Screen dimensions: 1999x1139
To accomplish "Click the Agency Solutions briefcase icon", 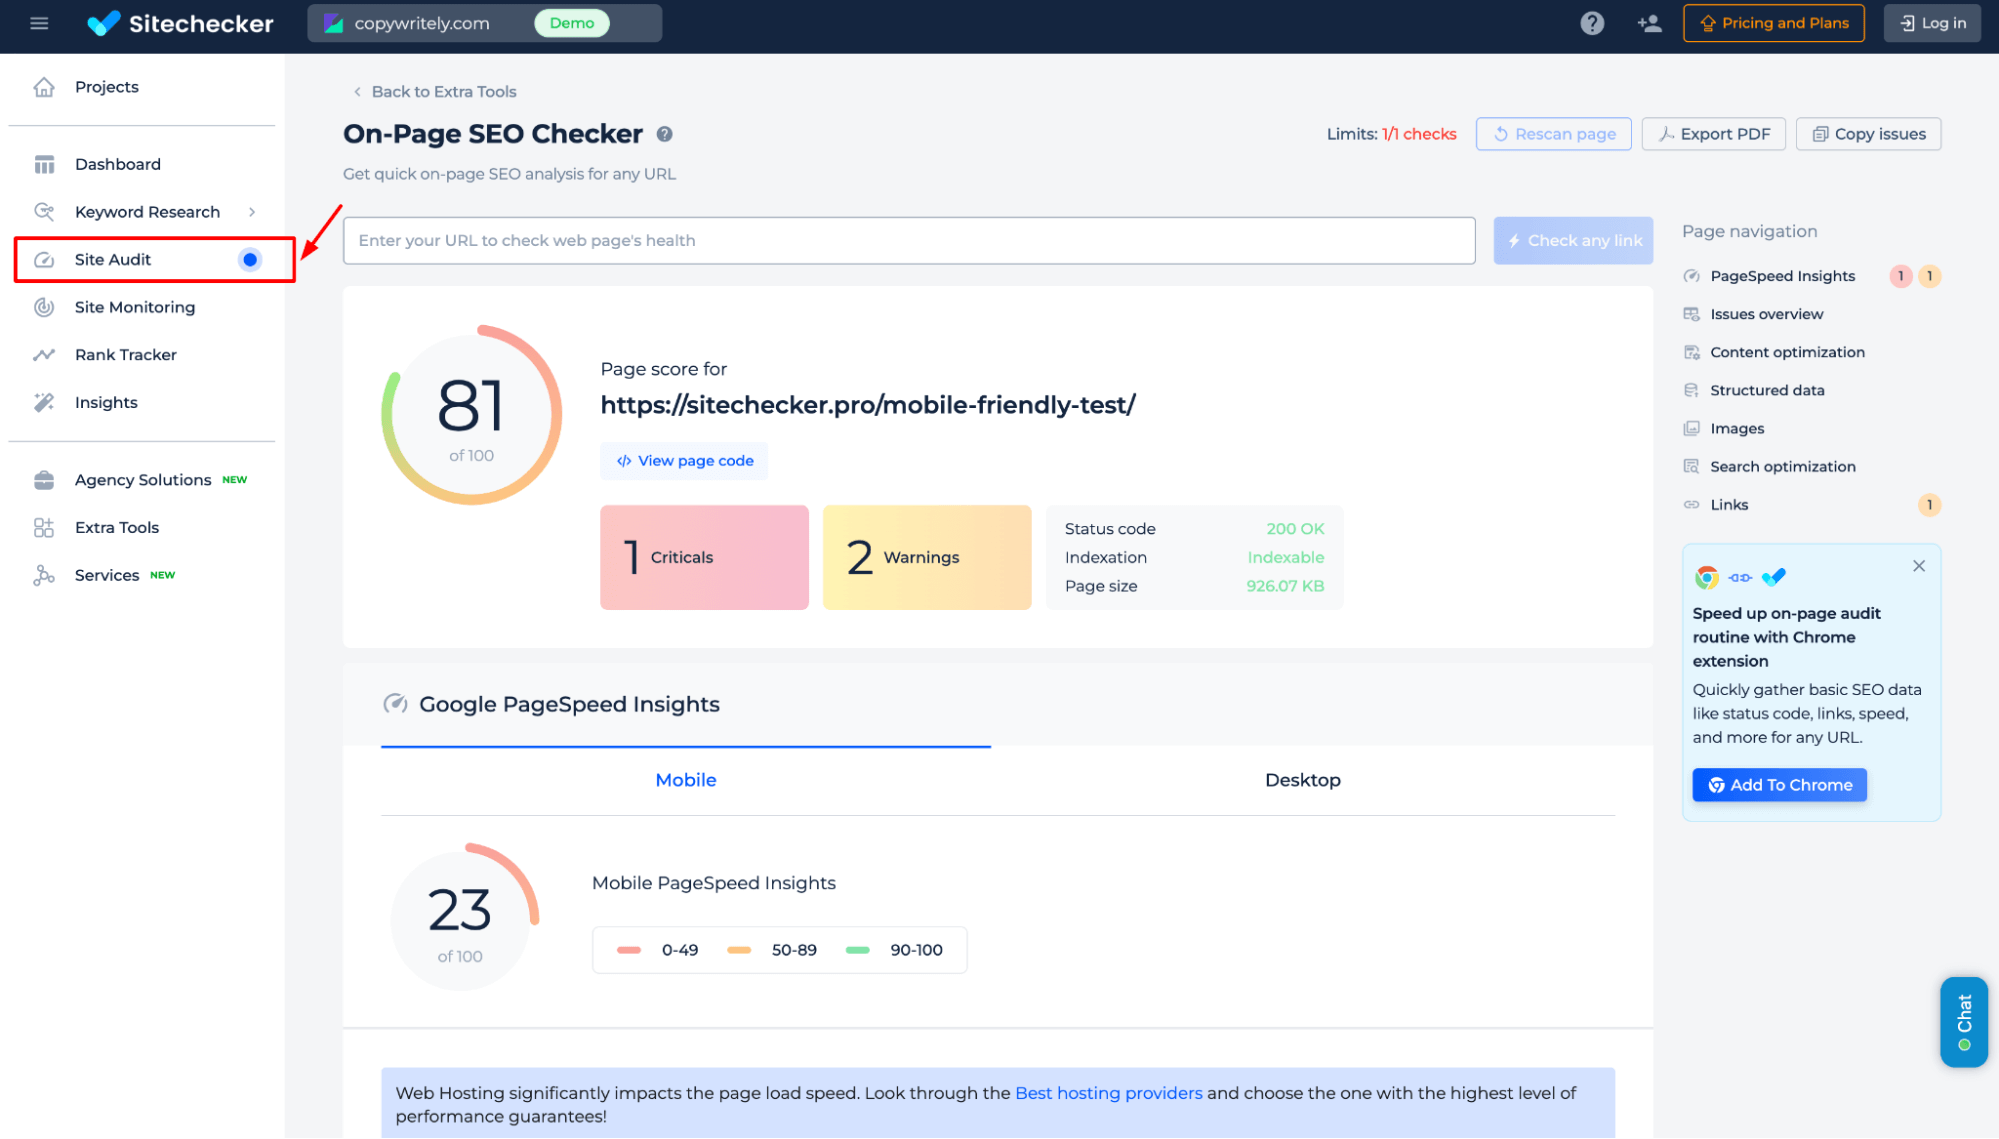I will (x=44, y=480).
